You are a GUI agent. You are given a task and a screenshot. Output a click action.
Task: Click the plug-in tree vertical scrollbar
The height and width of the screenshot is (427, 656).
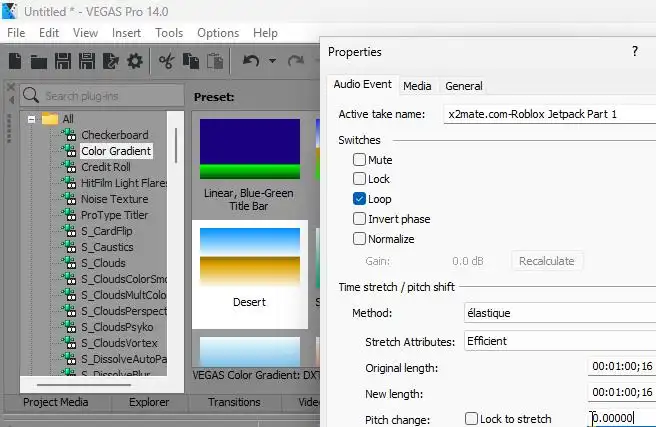point(176,146)
